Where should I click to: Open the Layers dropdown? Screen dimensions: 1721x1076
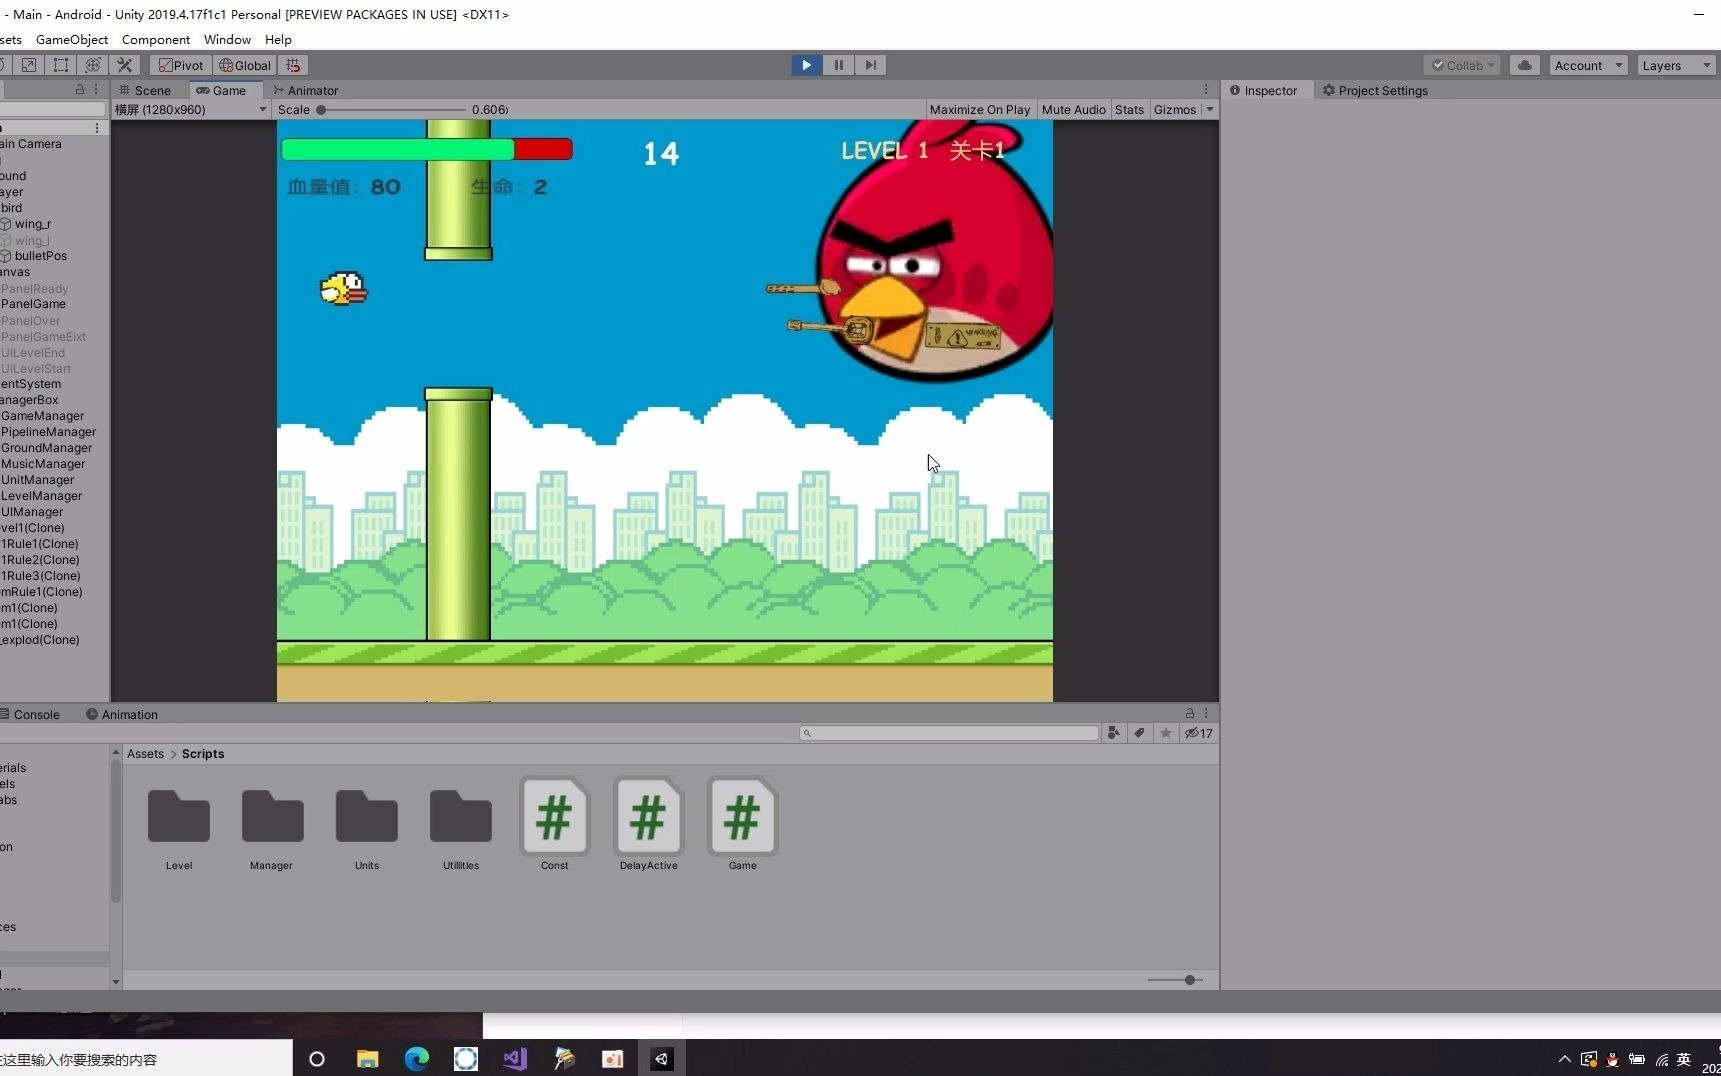coord(1676,65)
